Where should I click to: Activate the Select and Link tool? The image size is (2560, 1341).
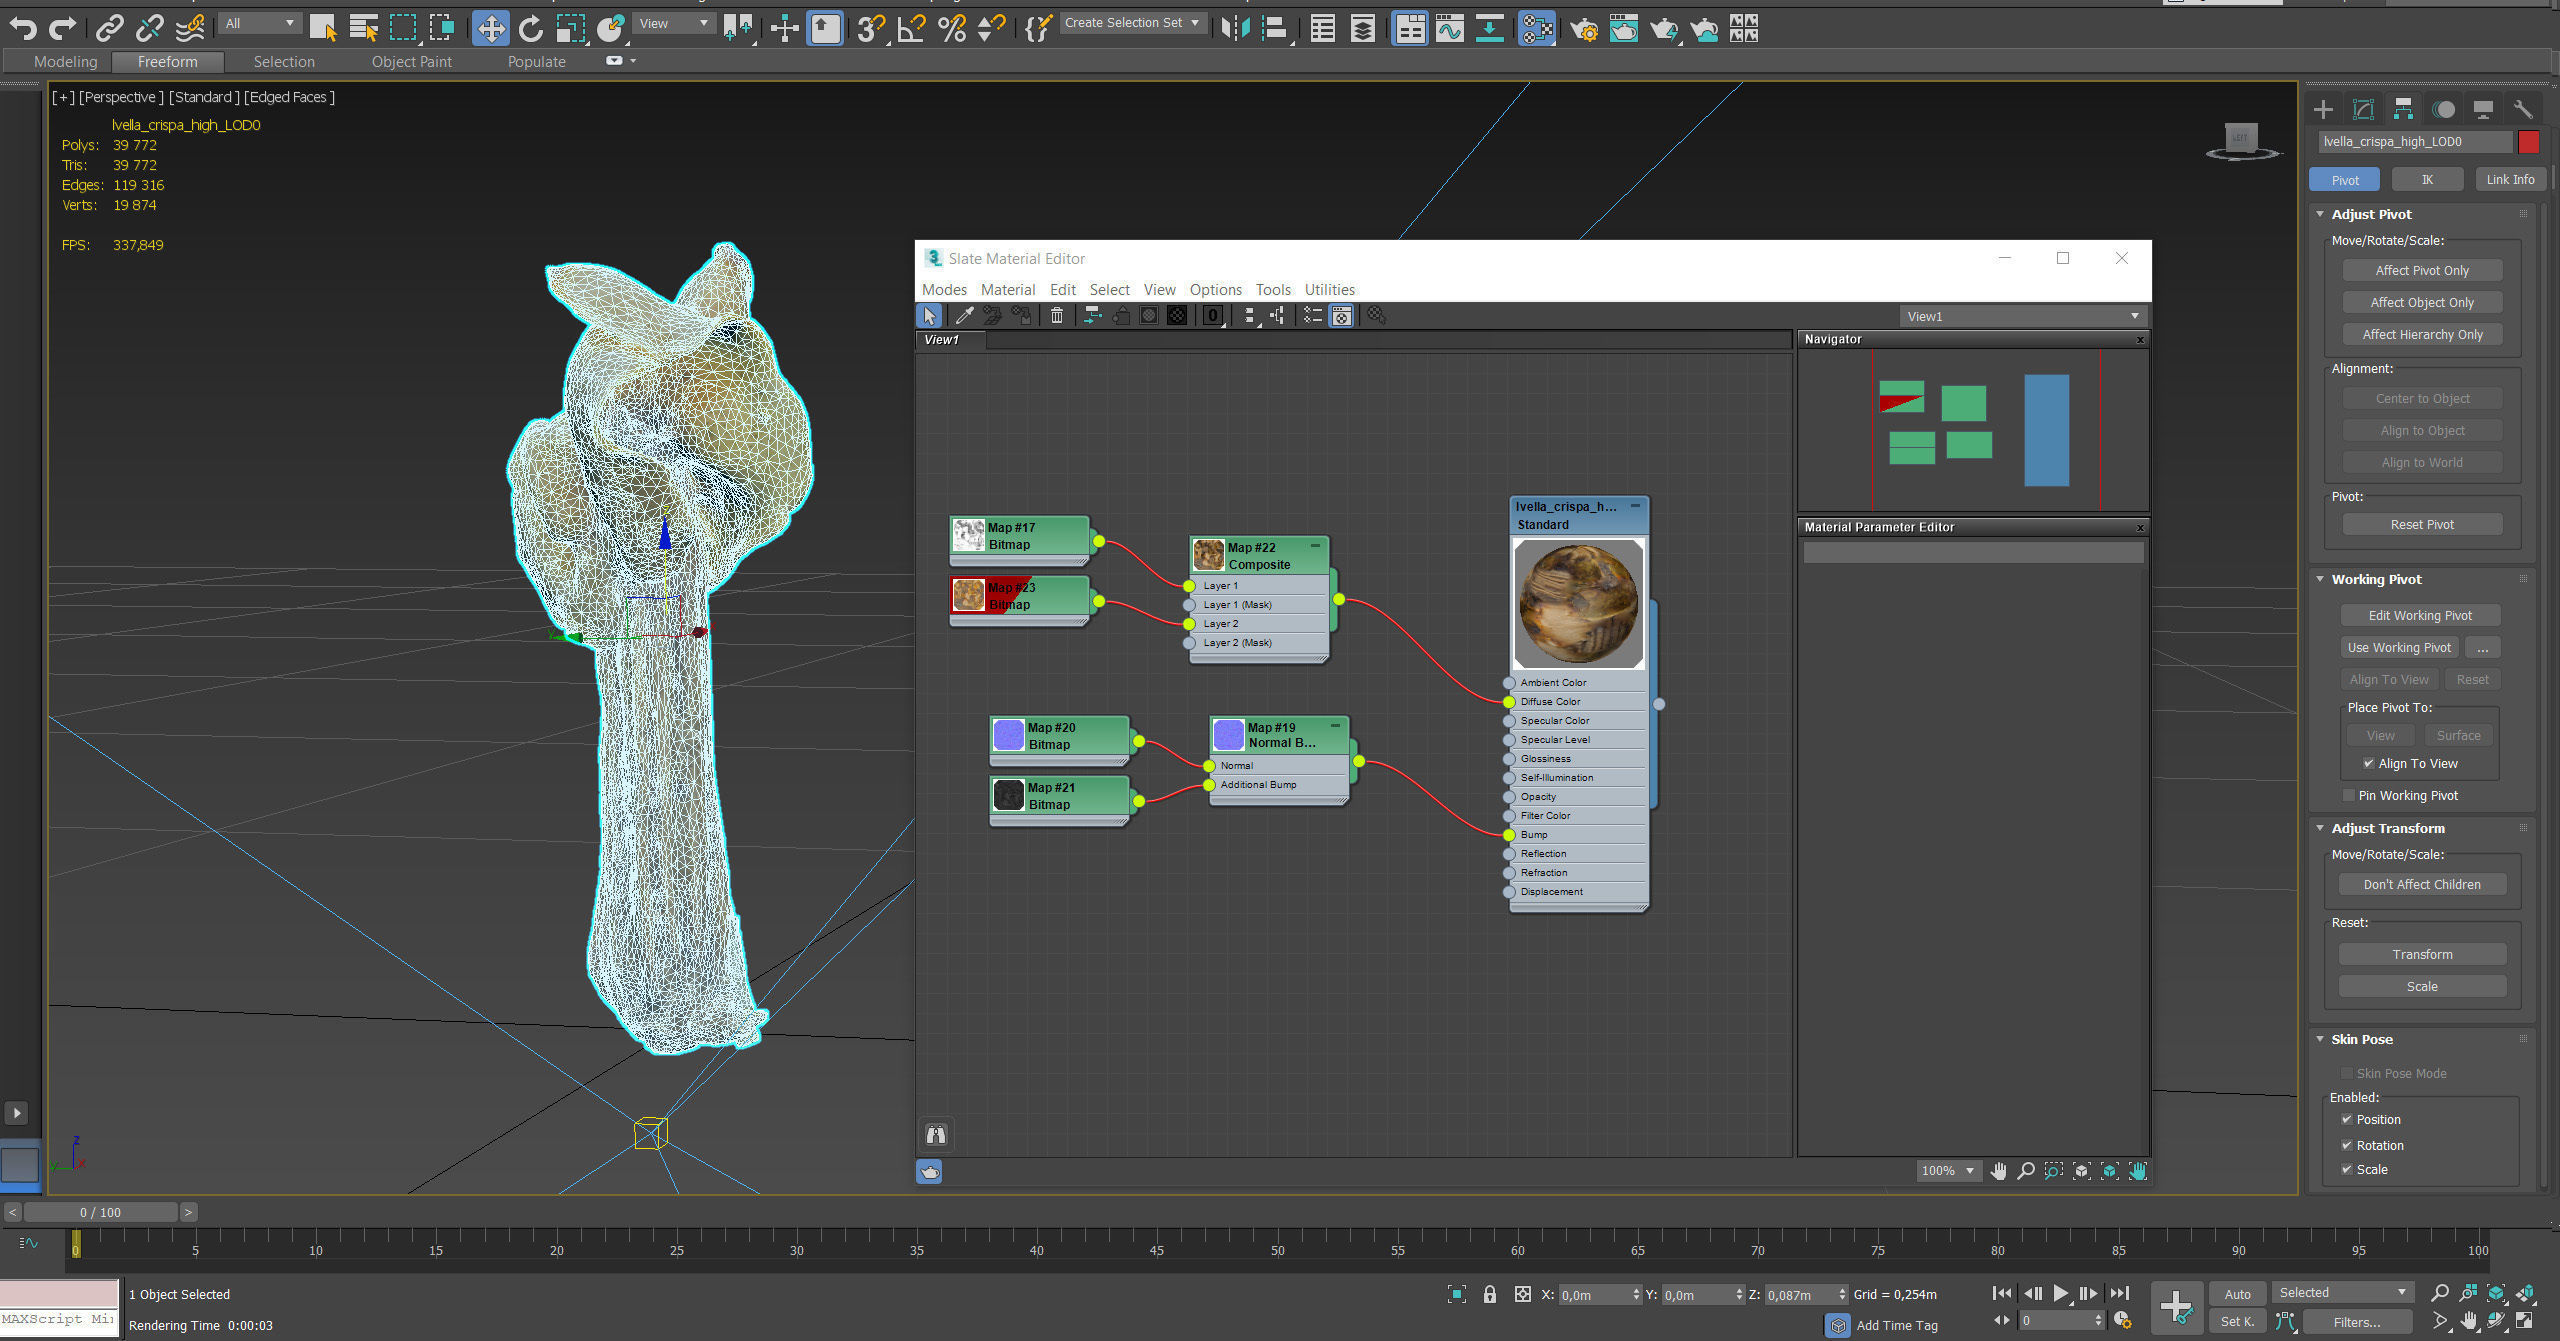[x=109, y=29]
